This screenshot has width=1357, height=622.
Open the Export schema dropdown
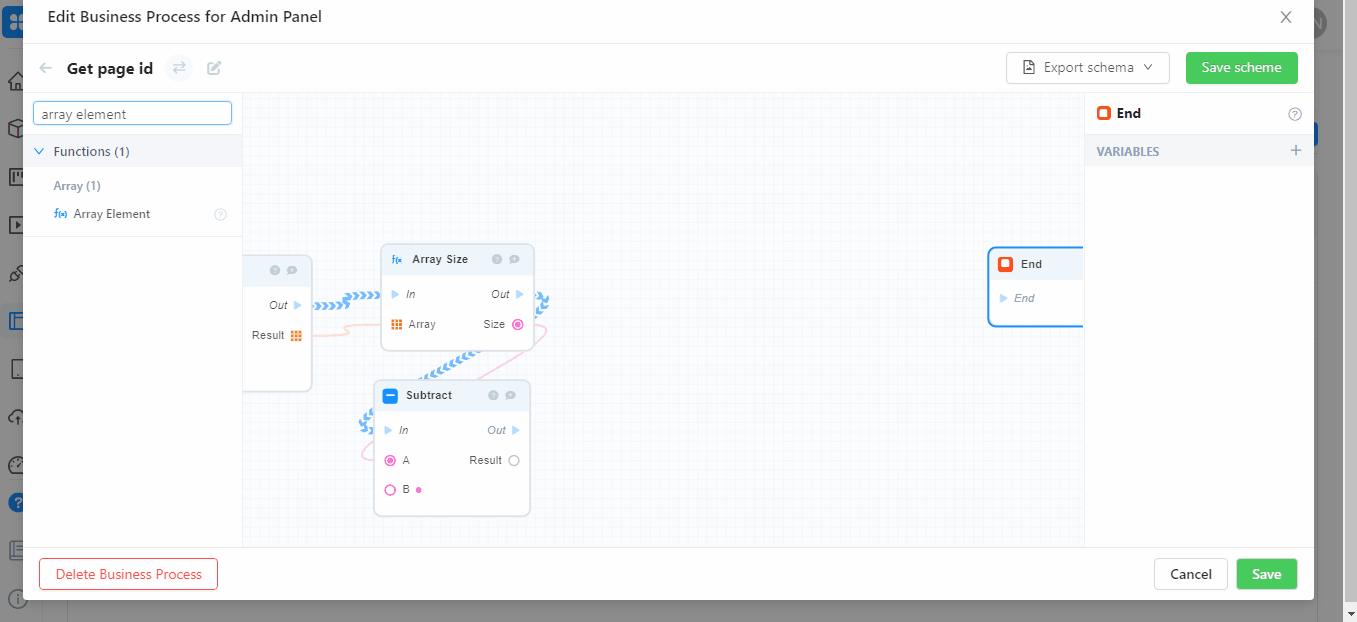(x=1087, y=68)
